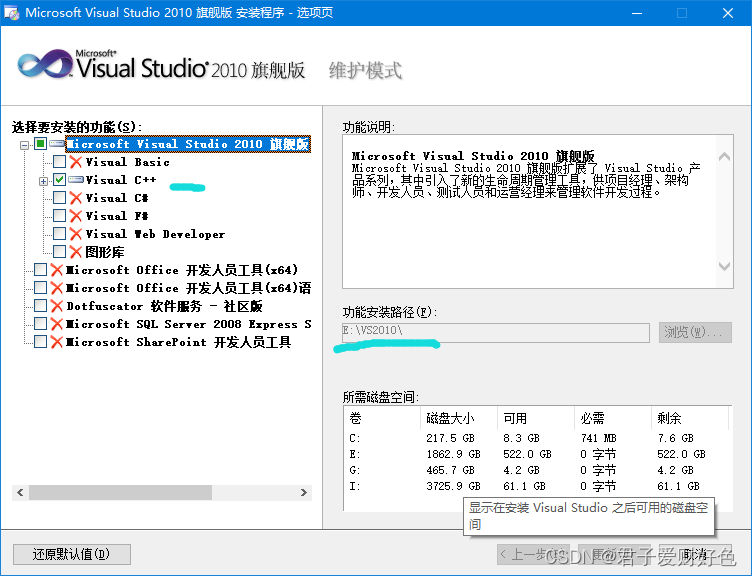The width and height of the screenshot is (752, 576).
Task: Click the 浏览(W)... browse button
Action: pyautogui.click(x=695, y=332)
